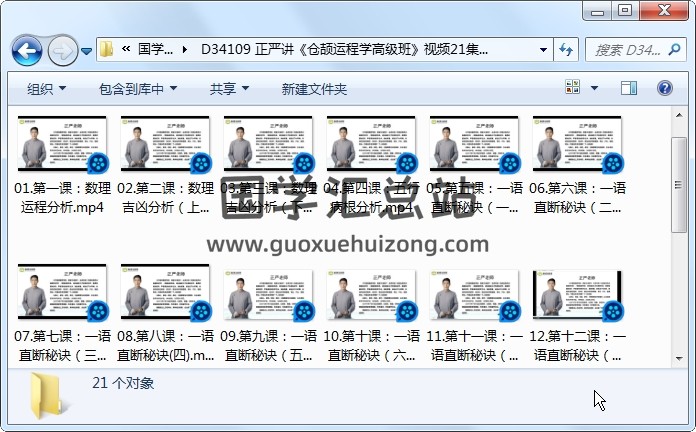Viewport: 696px width, 432px height.
Task: Open the 包含到库中 menu
Action: [138, 89]
